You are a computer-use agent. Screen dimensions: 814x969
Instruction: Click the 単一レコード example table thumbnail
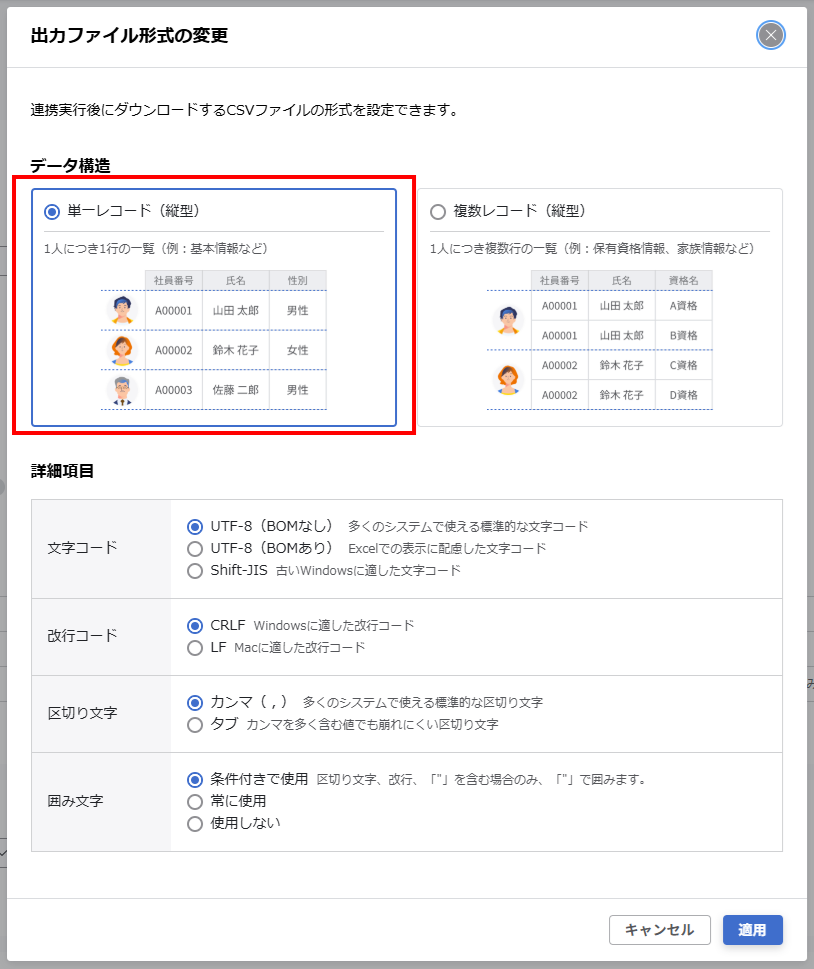[214, 339]
